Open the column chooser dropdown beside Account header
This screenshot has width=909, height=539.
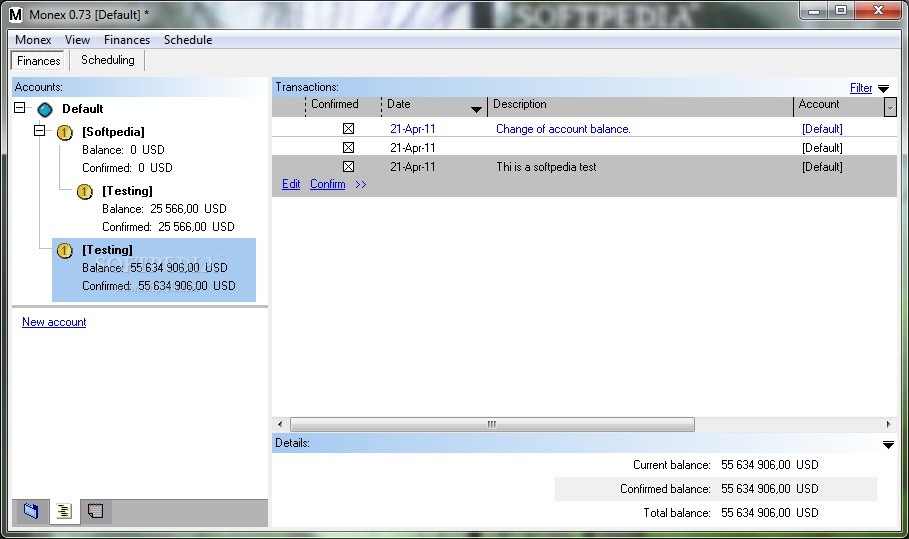click(890, 107)
